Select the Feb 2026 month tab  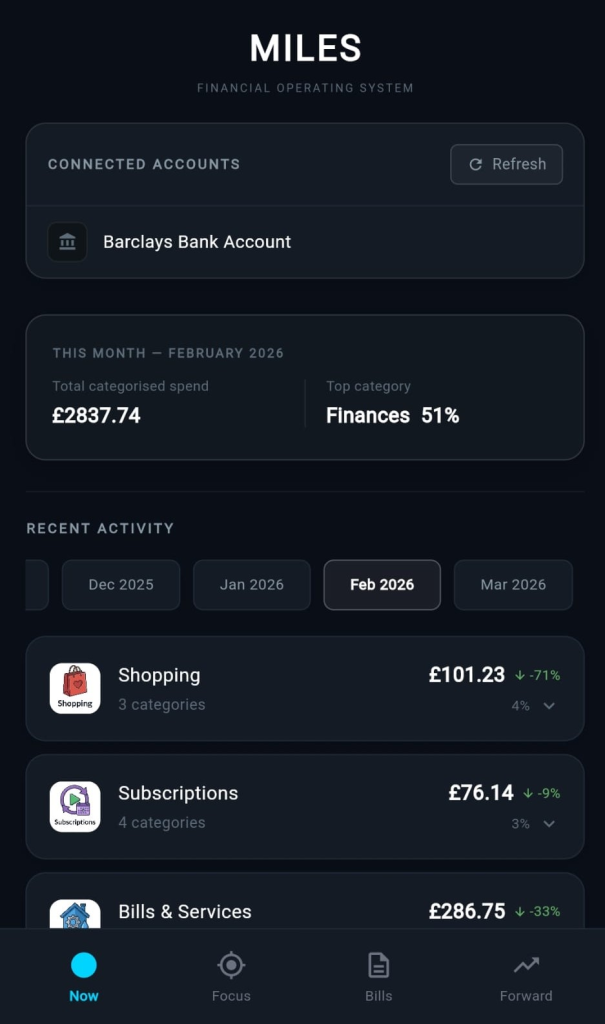[x=382, y=585]
